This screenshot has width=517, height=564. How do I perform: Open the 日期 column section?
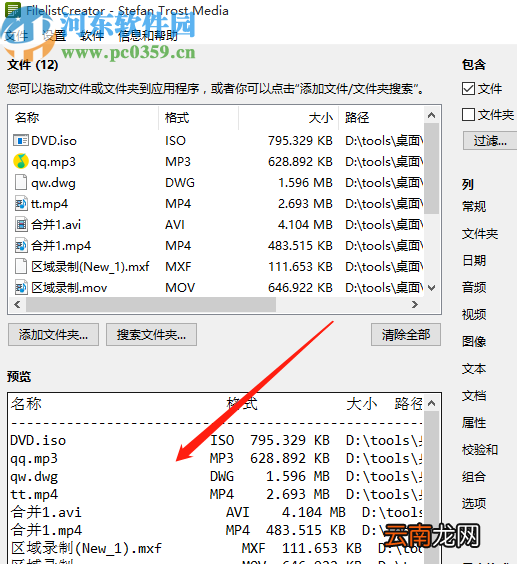[474, 260]
